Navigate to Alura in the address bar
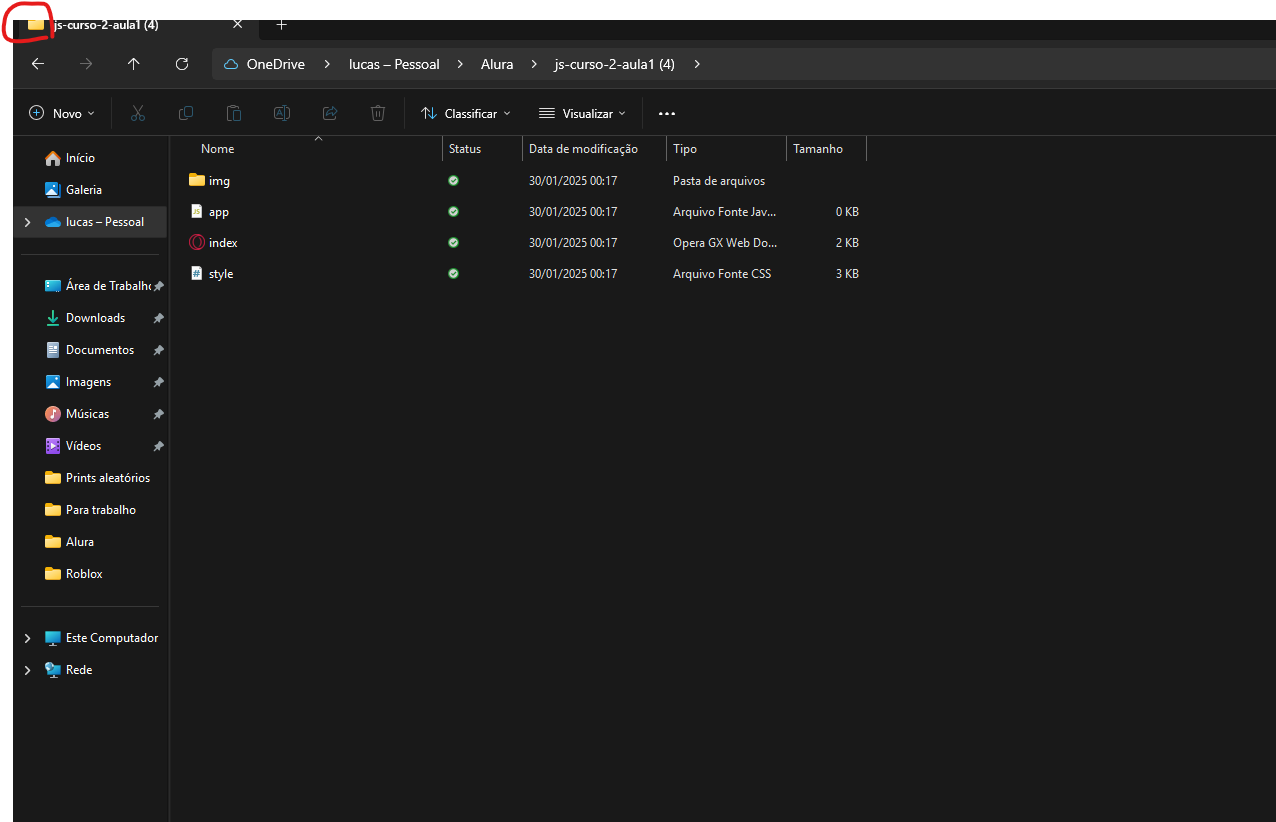 click(497, 64)
